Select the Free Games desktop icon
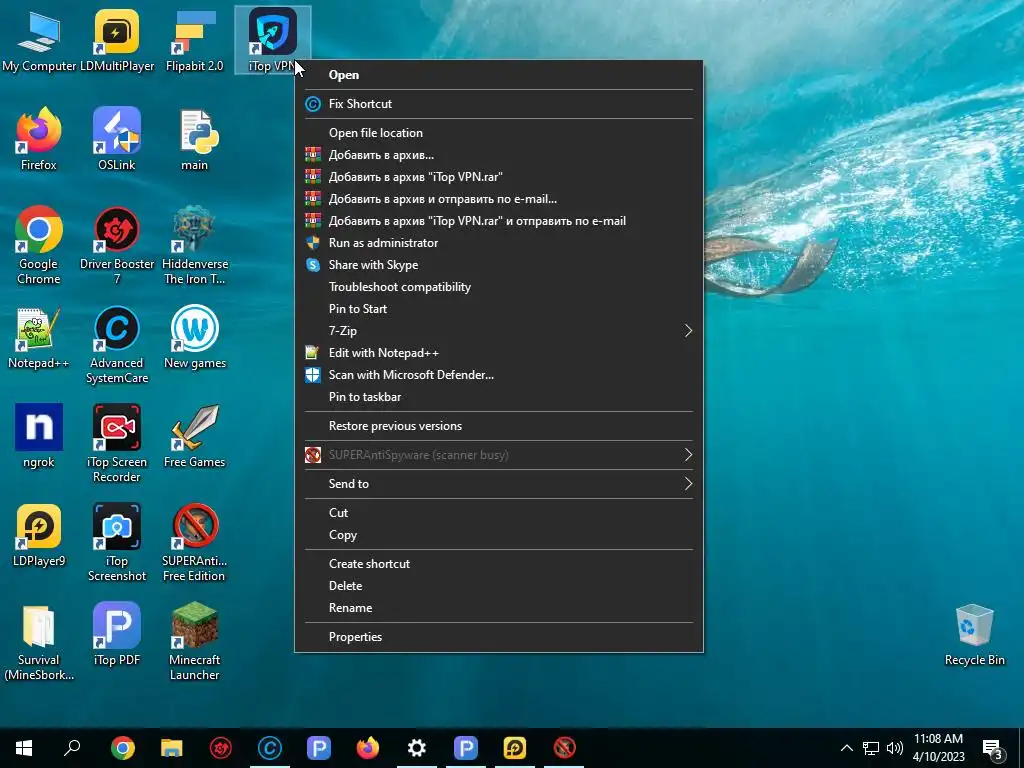1024x768 pixels. (195, 436)
